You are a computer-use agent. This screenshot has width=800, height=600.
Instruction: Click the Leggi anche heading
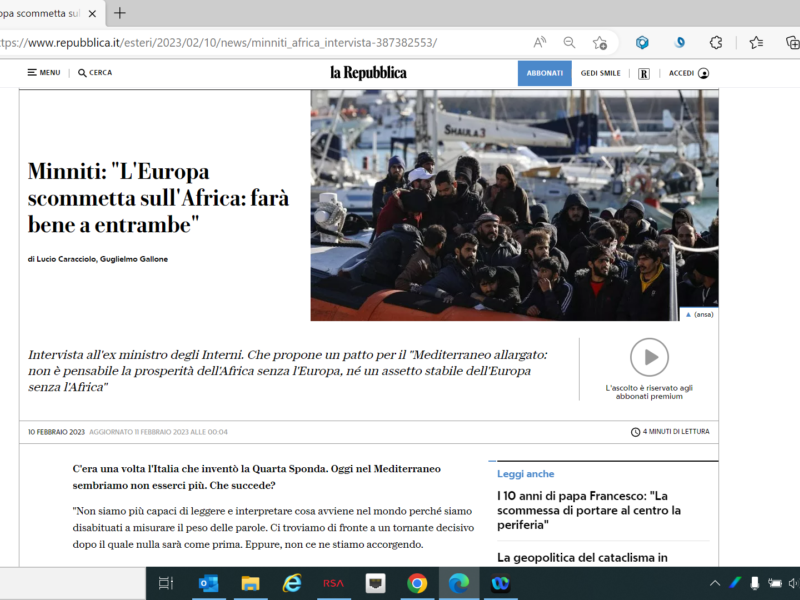point(526,474)
